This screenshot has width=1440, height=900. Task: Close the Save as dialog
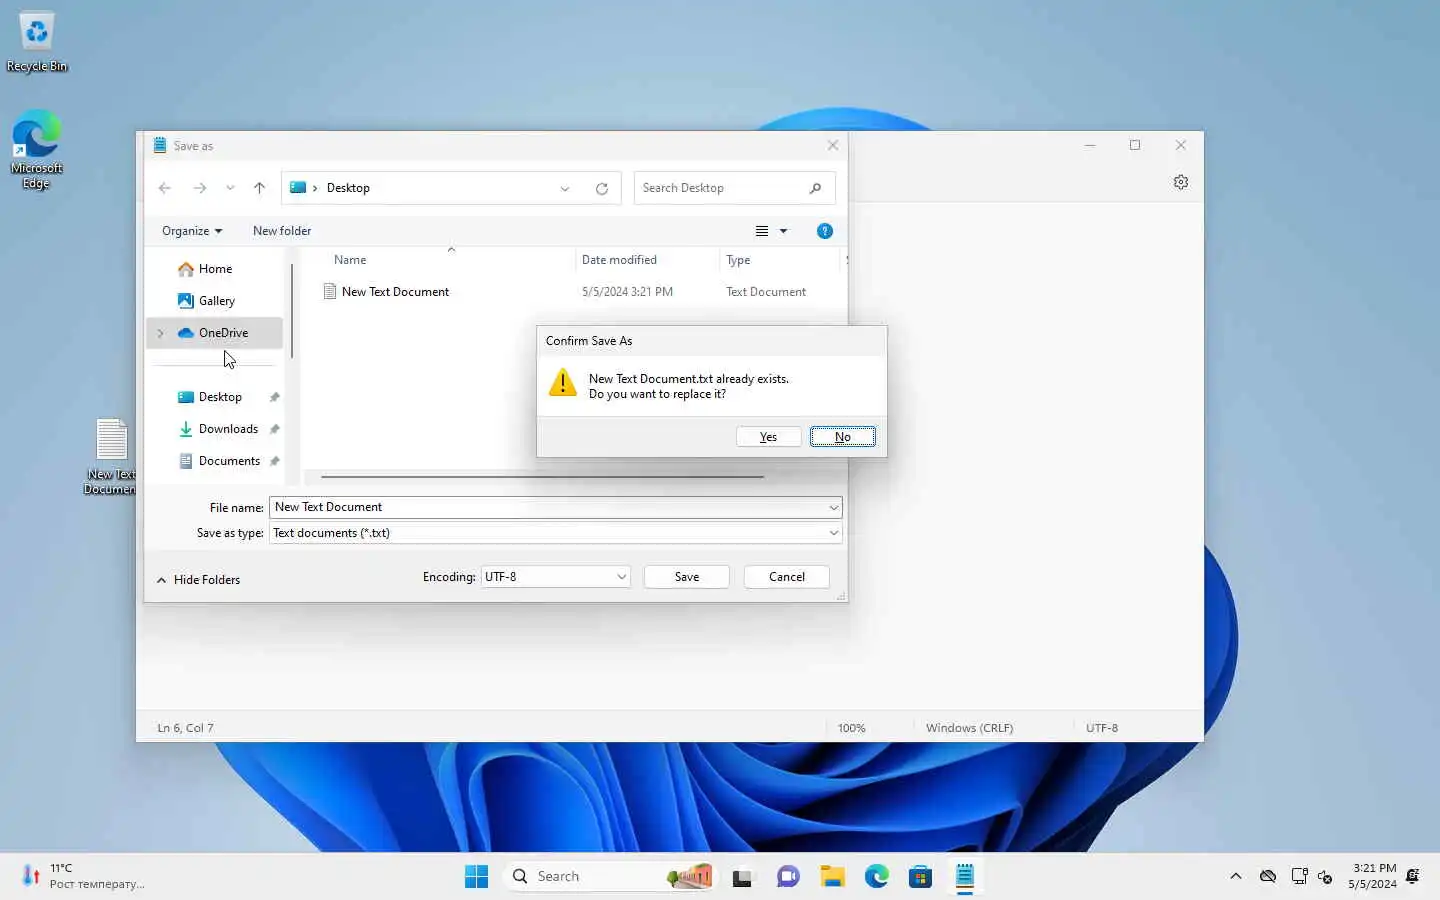(x=832, y=146)
